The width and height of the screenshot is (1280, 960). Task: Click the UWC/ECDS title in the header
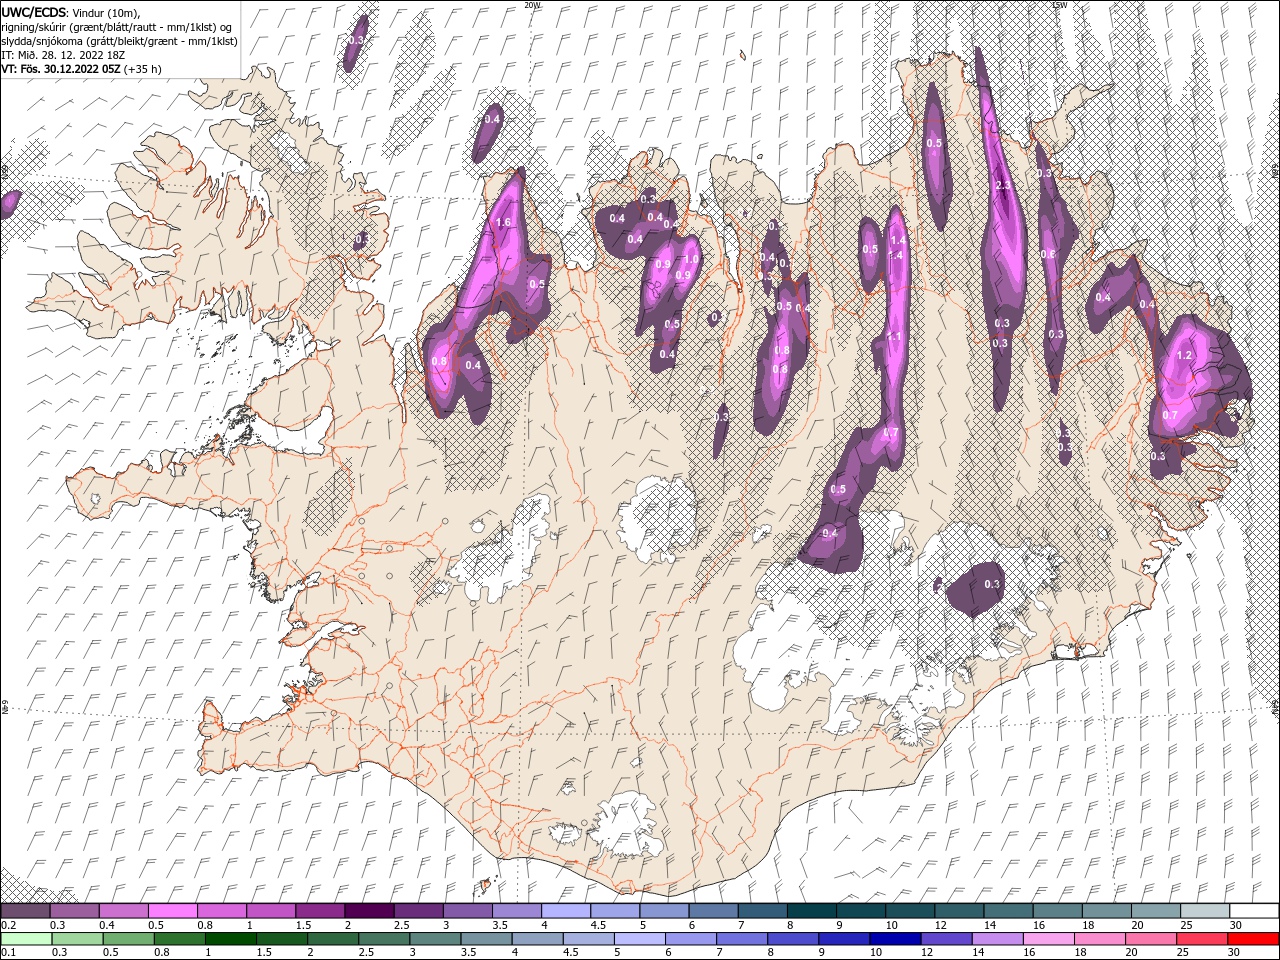[x=34, y=12]
